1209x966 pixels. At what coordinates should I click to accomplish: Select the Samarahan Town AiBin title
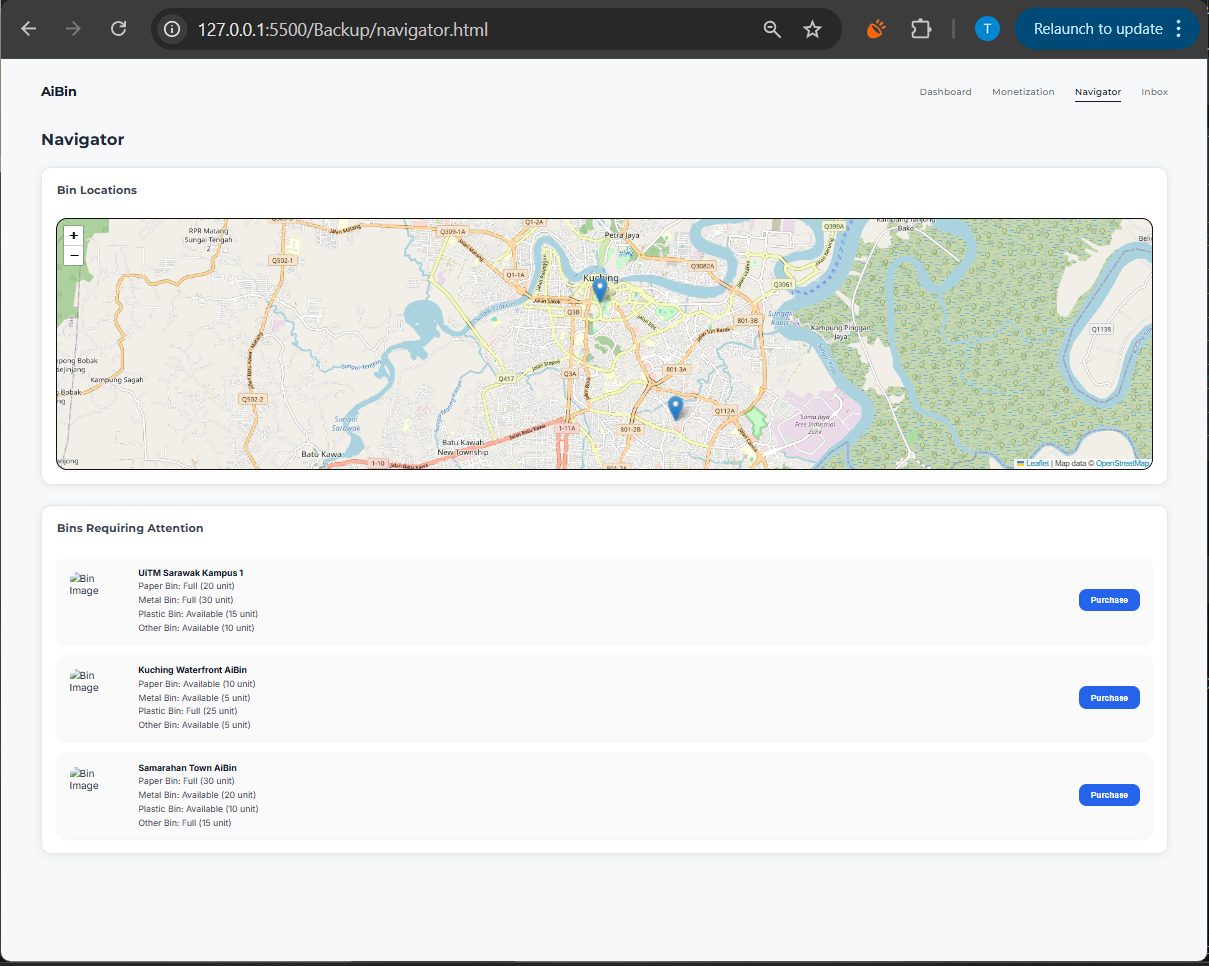[x=187, y=768]
